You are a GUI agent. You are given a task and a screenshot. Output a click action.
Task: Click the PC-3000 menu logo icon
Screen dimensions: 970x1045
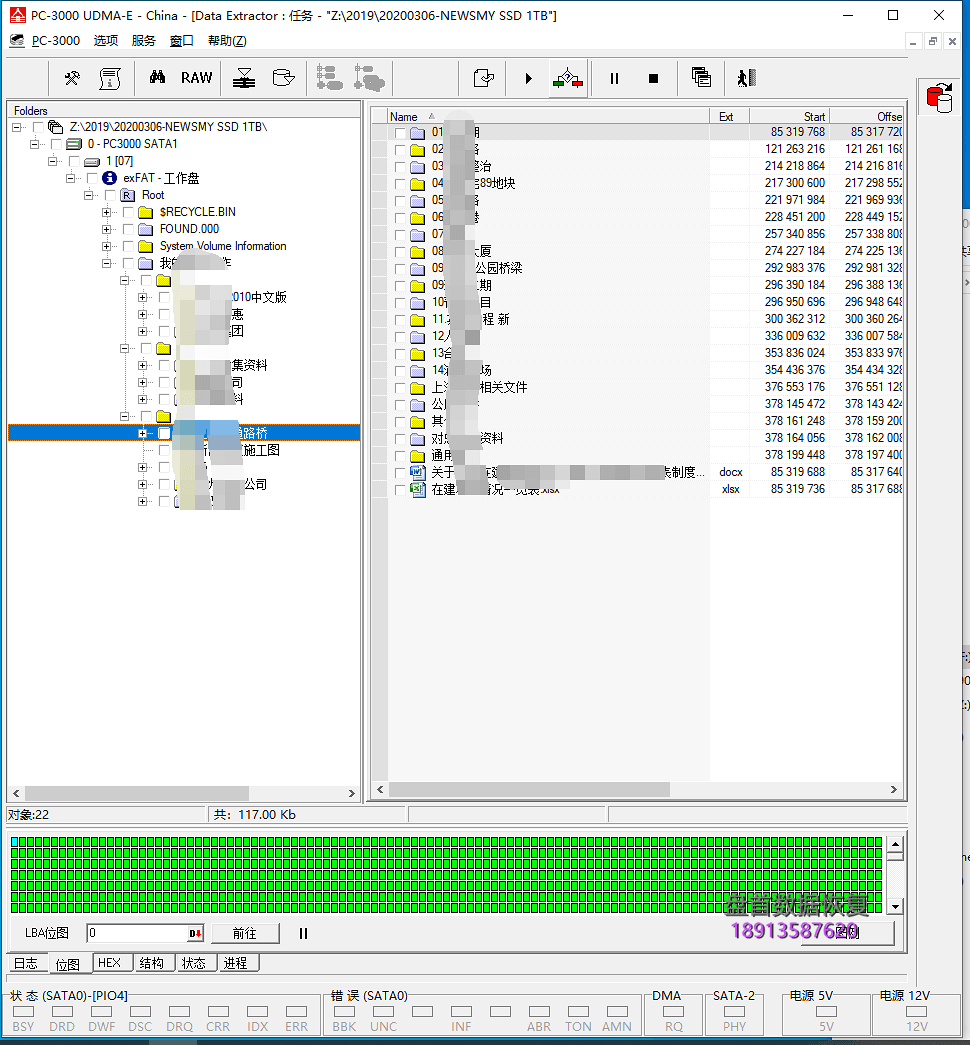17,41
